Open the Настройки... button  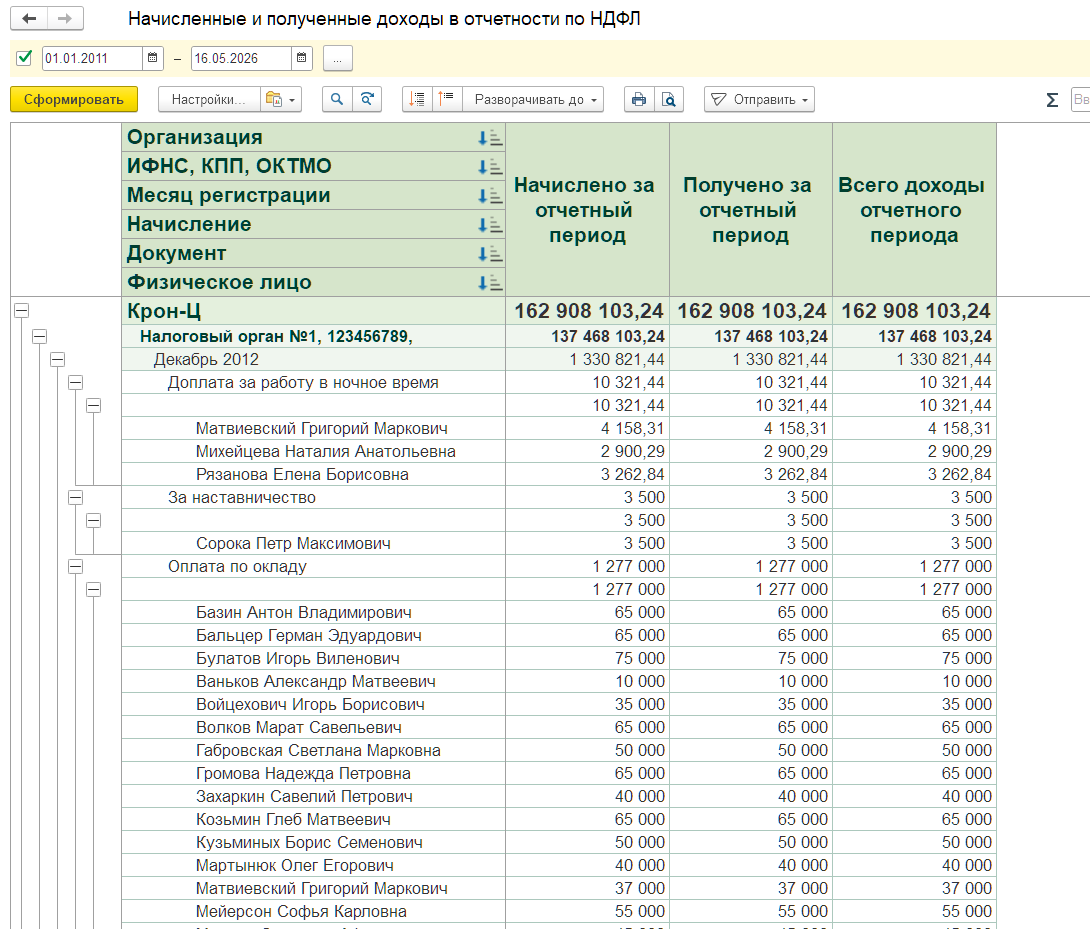click(209, 99)
